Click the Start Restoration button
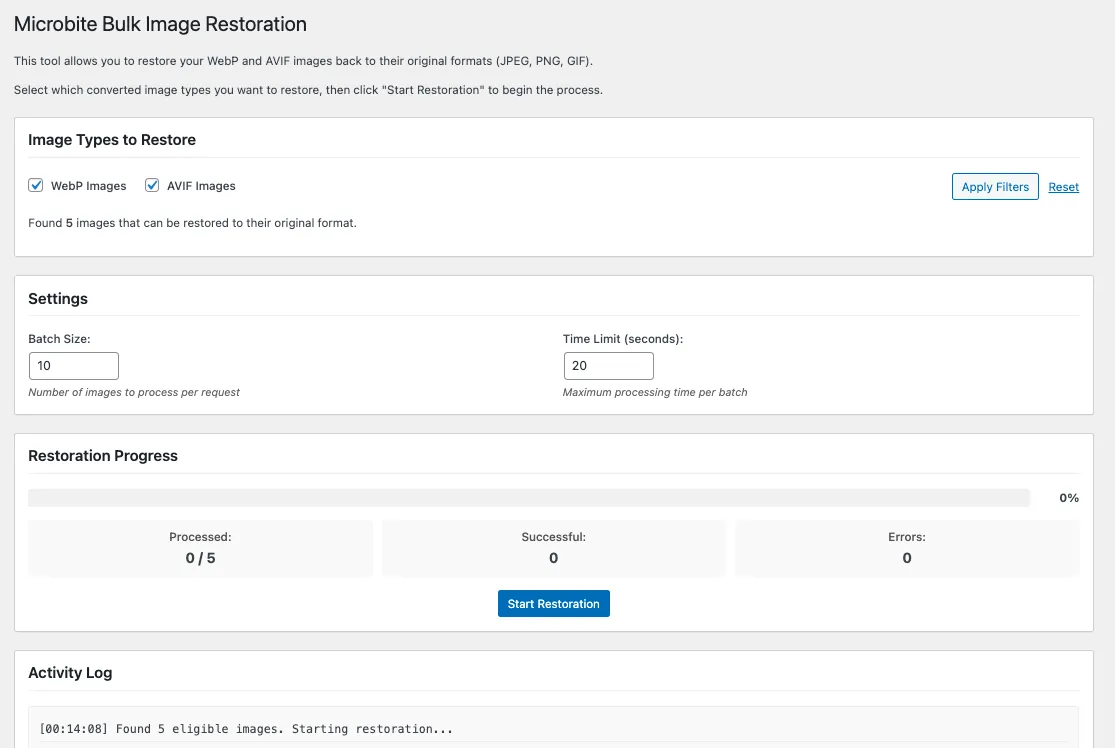The height and width of the screenshot is (748, 1115). 553,604
